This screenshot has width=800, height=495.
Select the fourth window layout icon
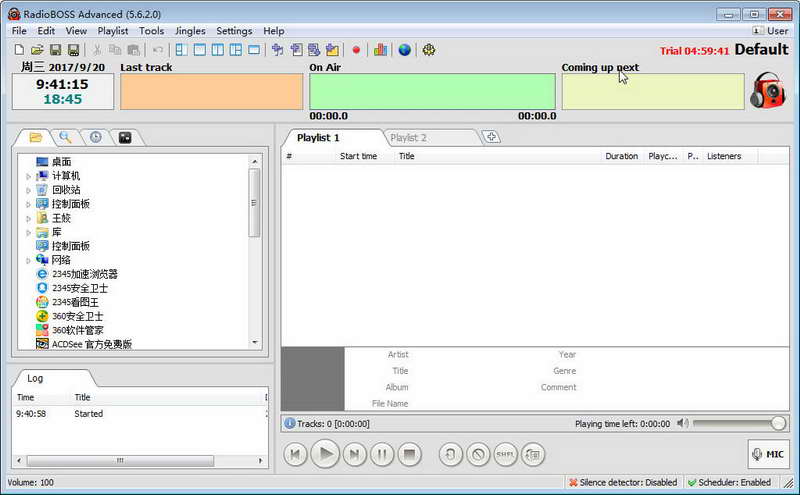click(236, 50)
